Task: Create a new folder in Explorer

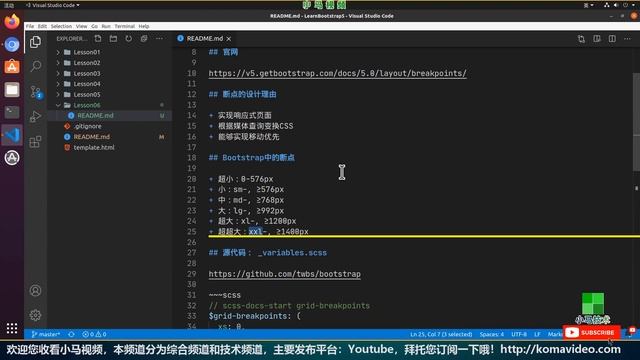Action: tap(113, 38)
